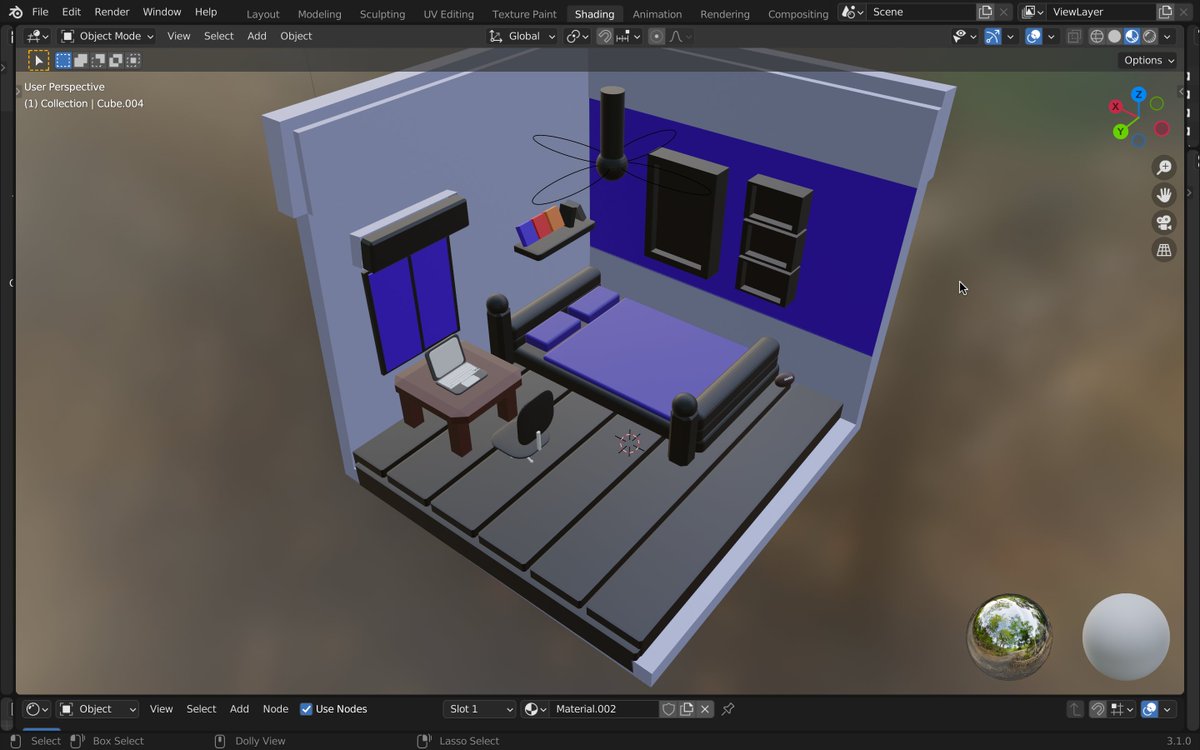1200x750 pixels.
Task: Open node editor Object shader type dropdown
Action: click(x=98, y=709)
